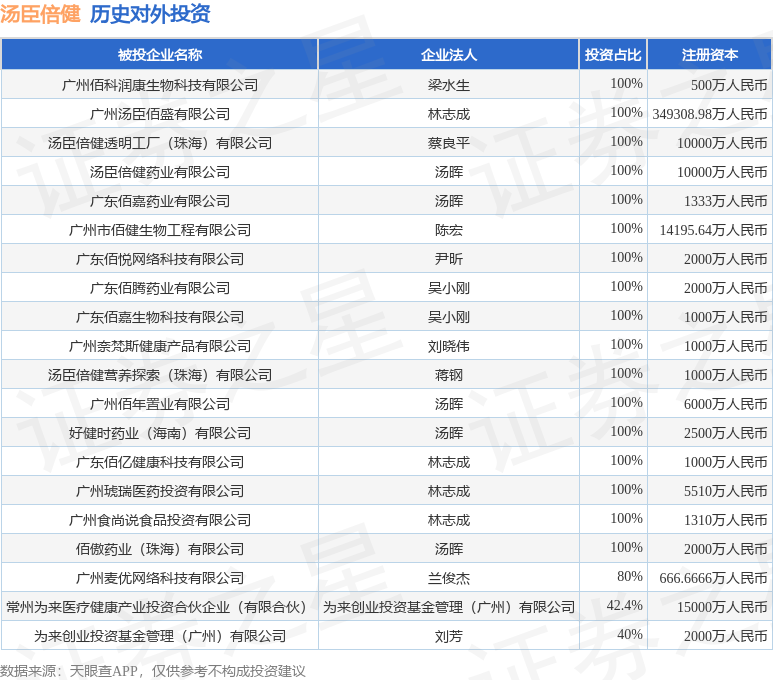Select 汤臣倍健透明工厂（珠海）有限公司 cell

pyautogui.click(x=160, y=143)
